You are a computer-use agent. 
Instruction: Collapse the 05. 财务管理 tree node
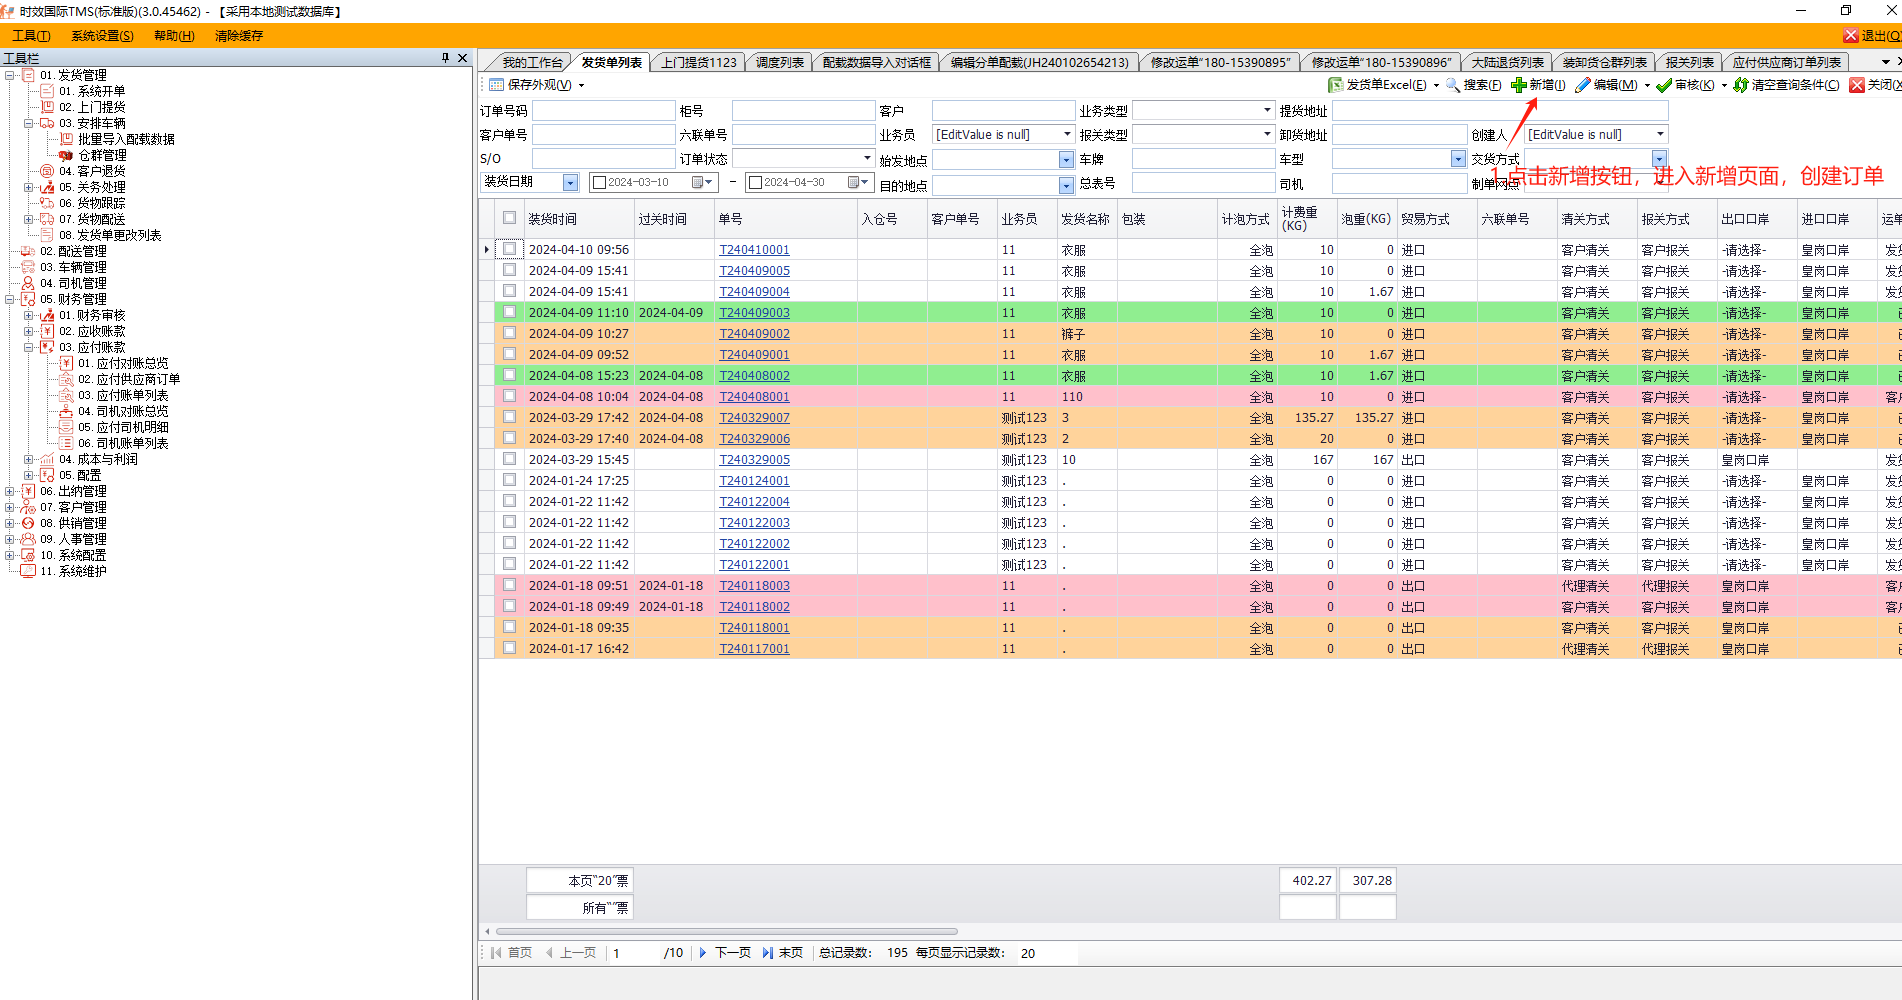pos(10,299)
